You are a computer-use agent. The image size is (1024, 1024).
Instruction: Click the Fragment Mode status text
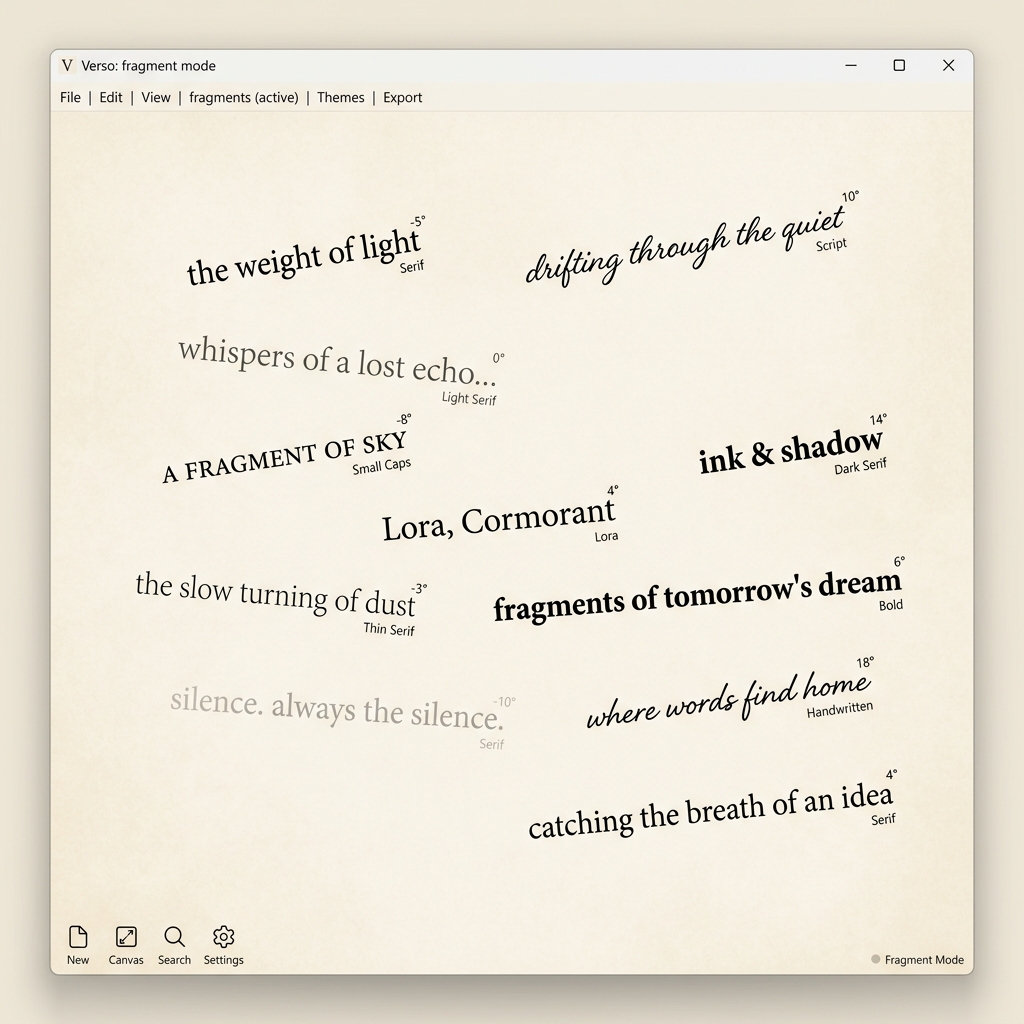[x=924, y=959]
